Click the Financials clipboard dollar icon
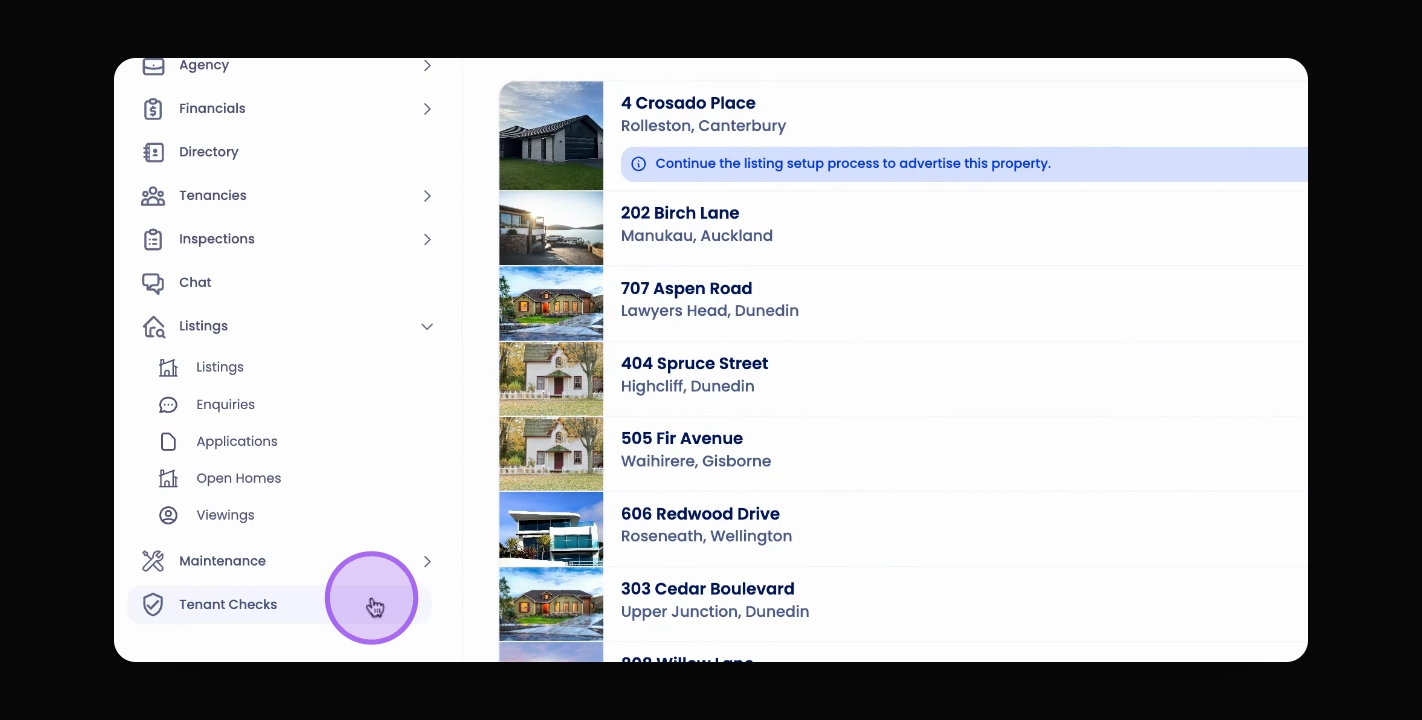This screenshot has width=1422, height=720. pos(153,109)
